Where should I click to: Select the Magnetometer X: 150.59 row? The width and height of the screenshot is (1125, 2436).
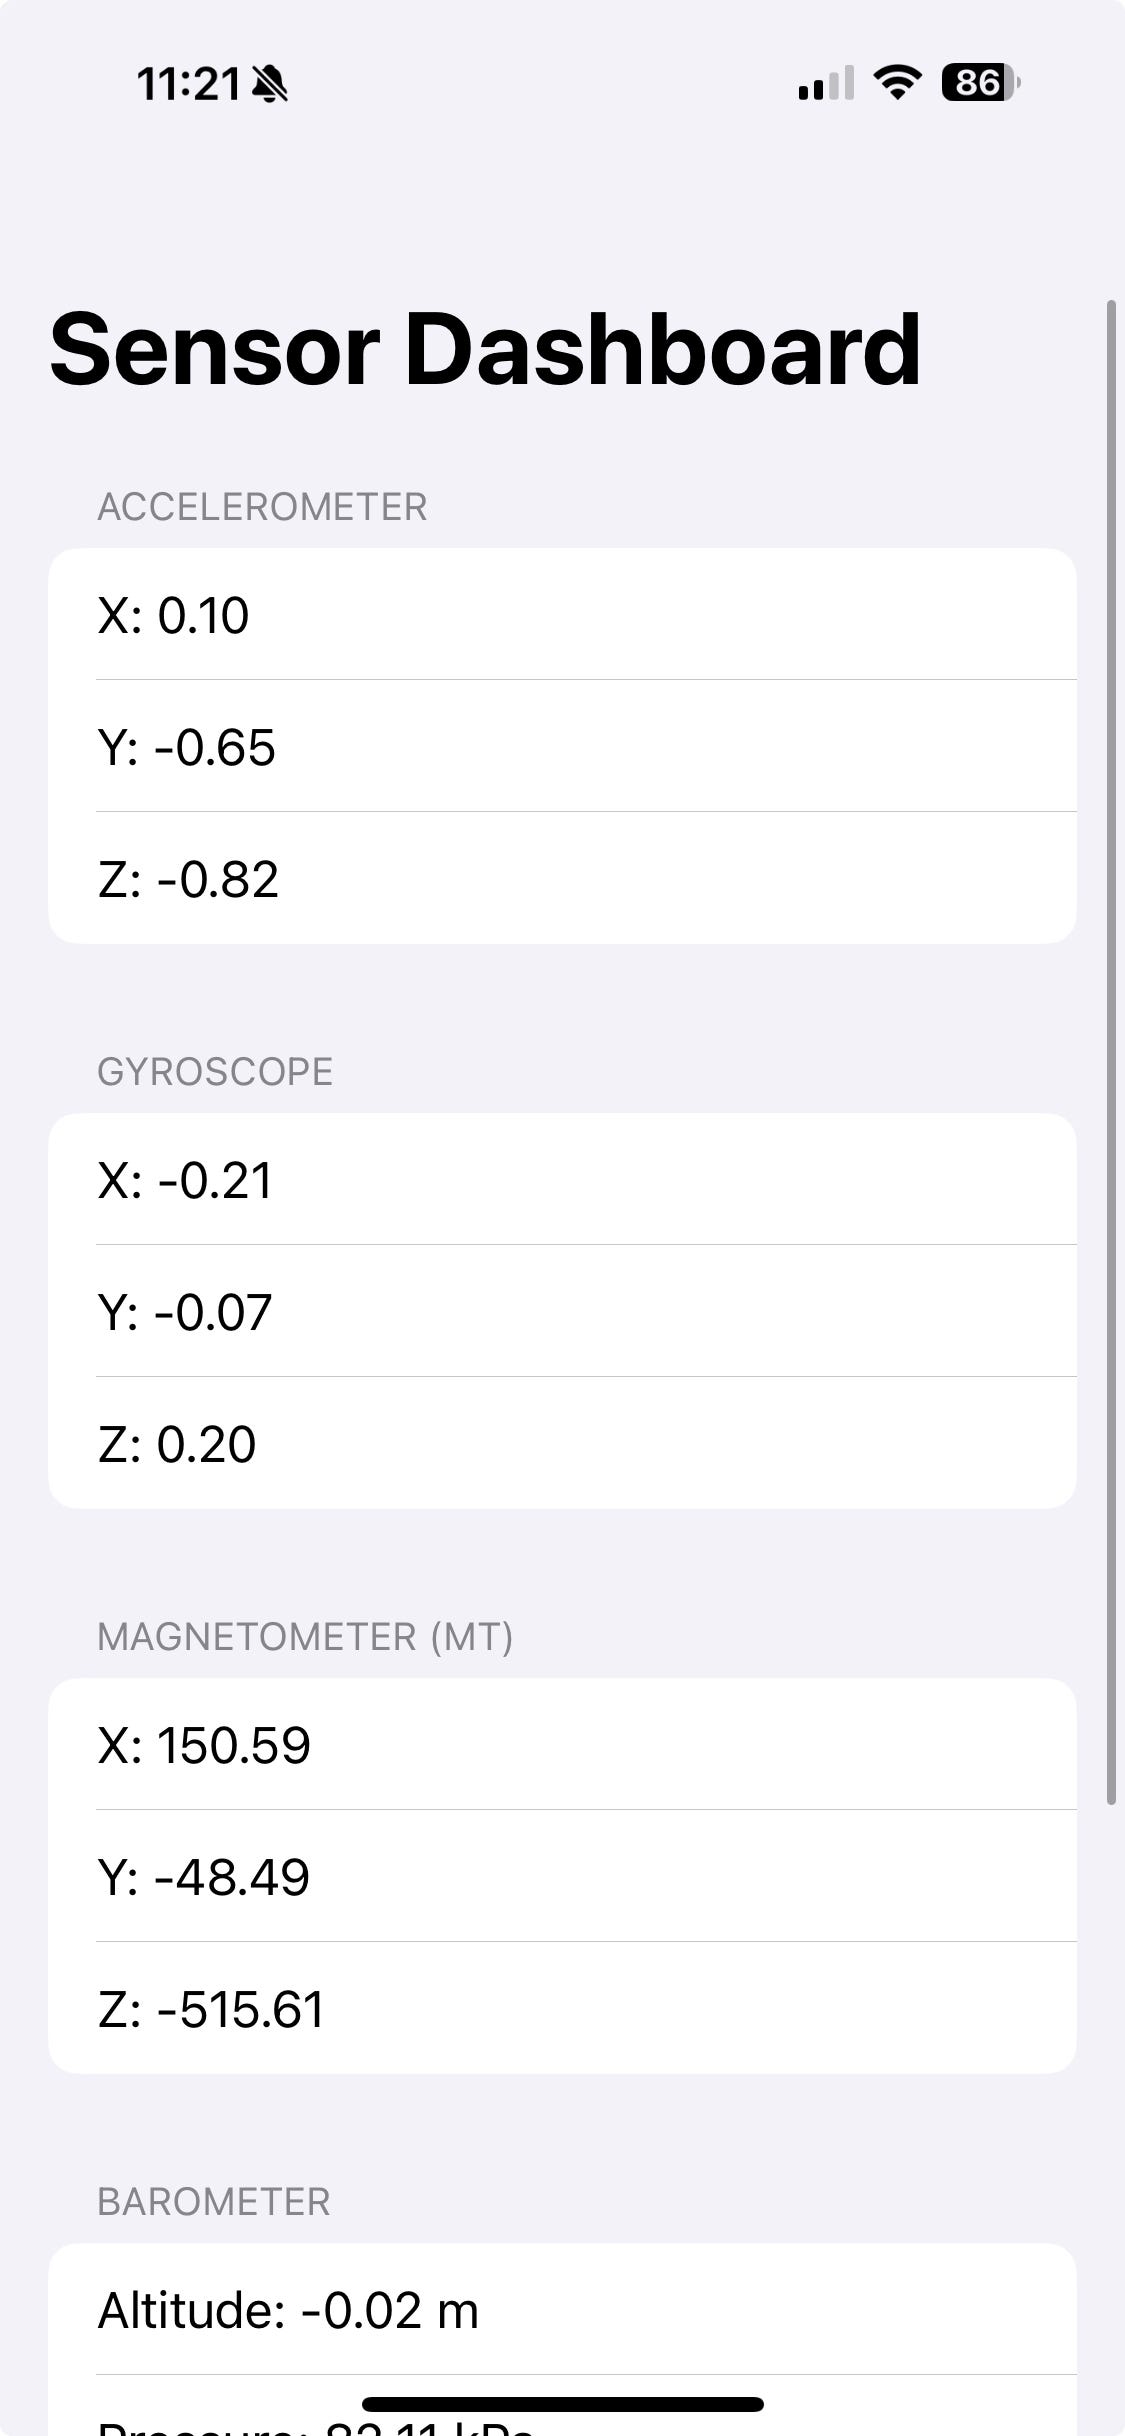(x=562, y=1744)
